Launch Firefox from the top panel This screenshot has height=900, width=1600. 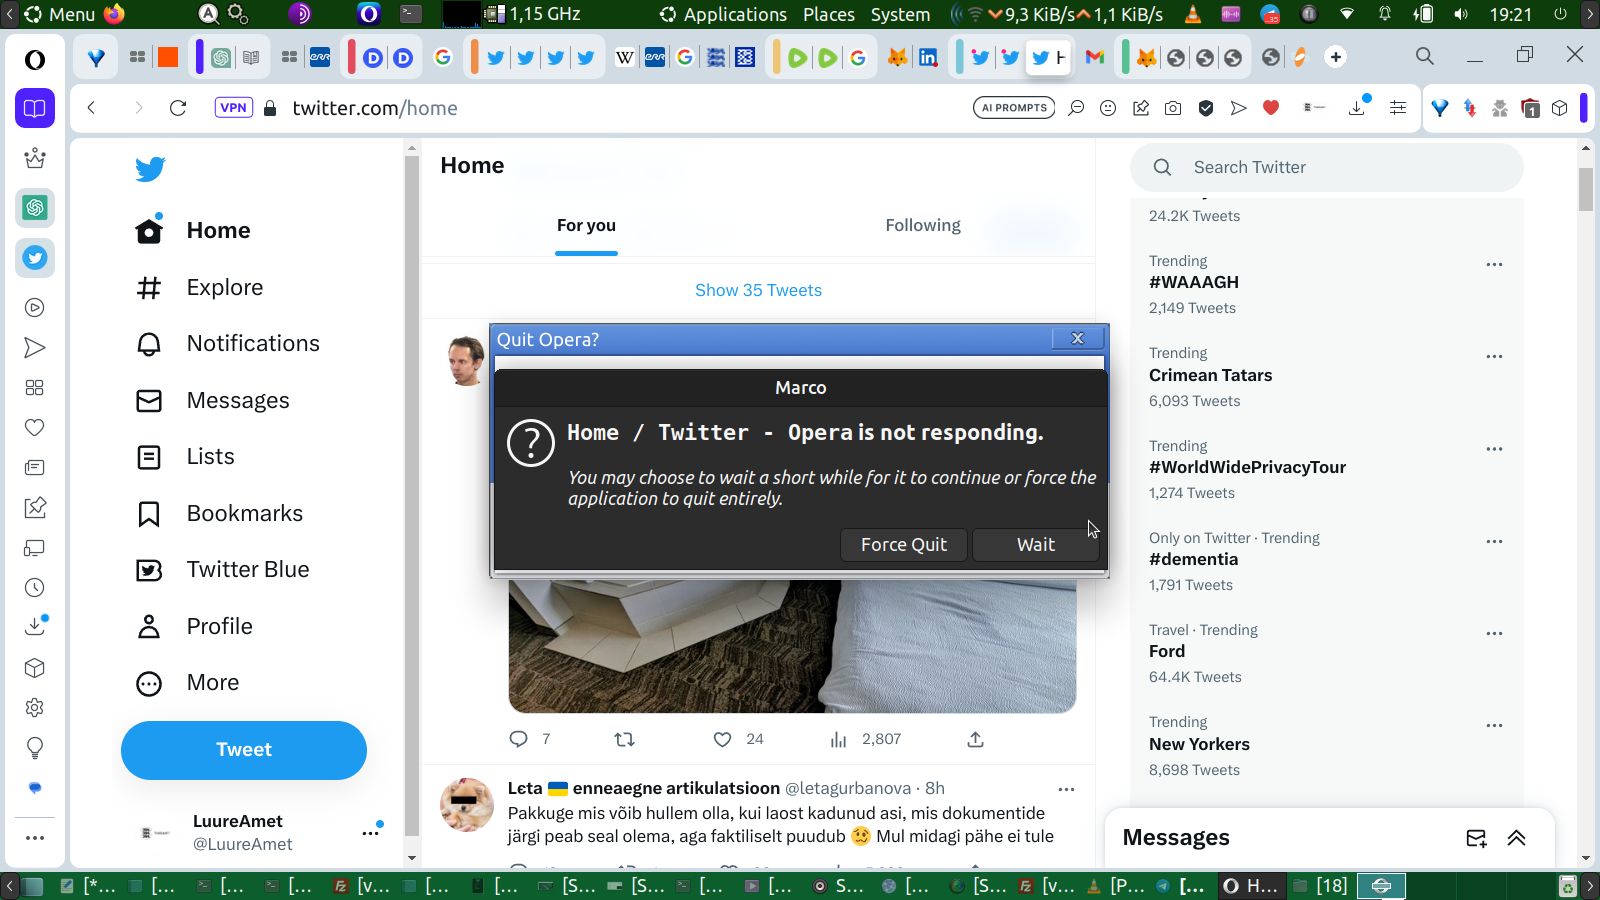pos(114,14)
